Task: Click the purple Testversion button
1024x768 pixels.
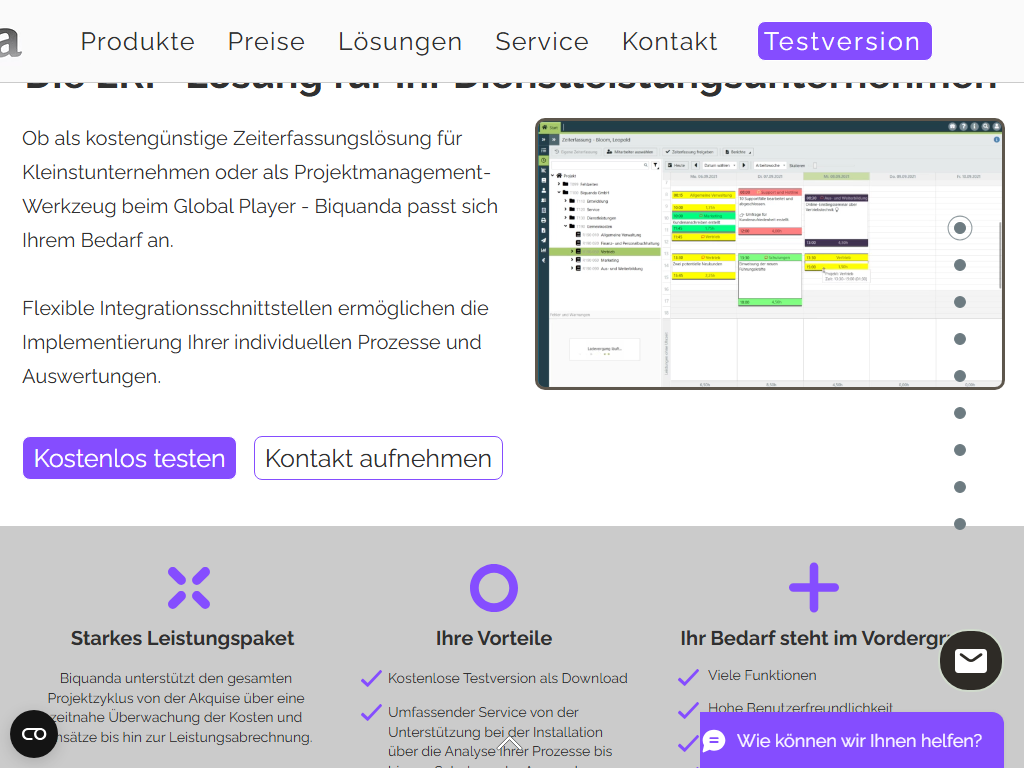Action: click(844, 41)
